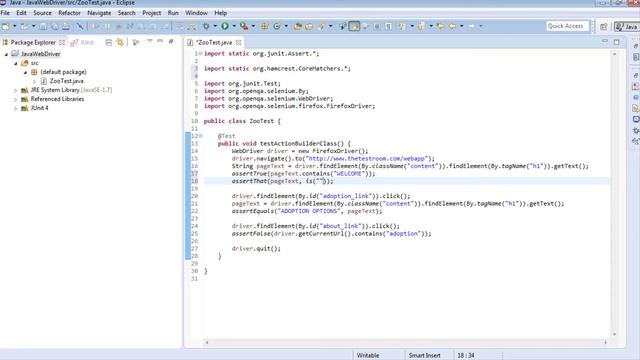Click the New Java Package icon
Viewport: 640px width, 360px height.
(264, 26)
